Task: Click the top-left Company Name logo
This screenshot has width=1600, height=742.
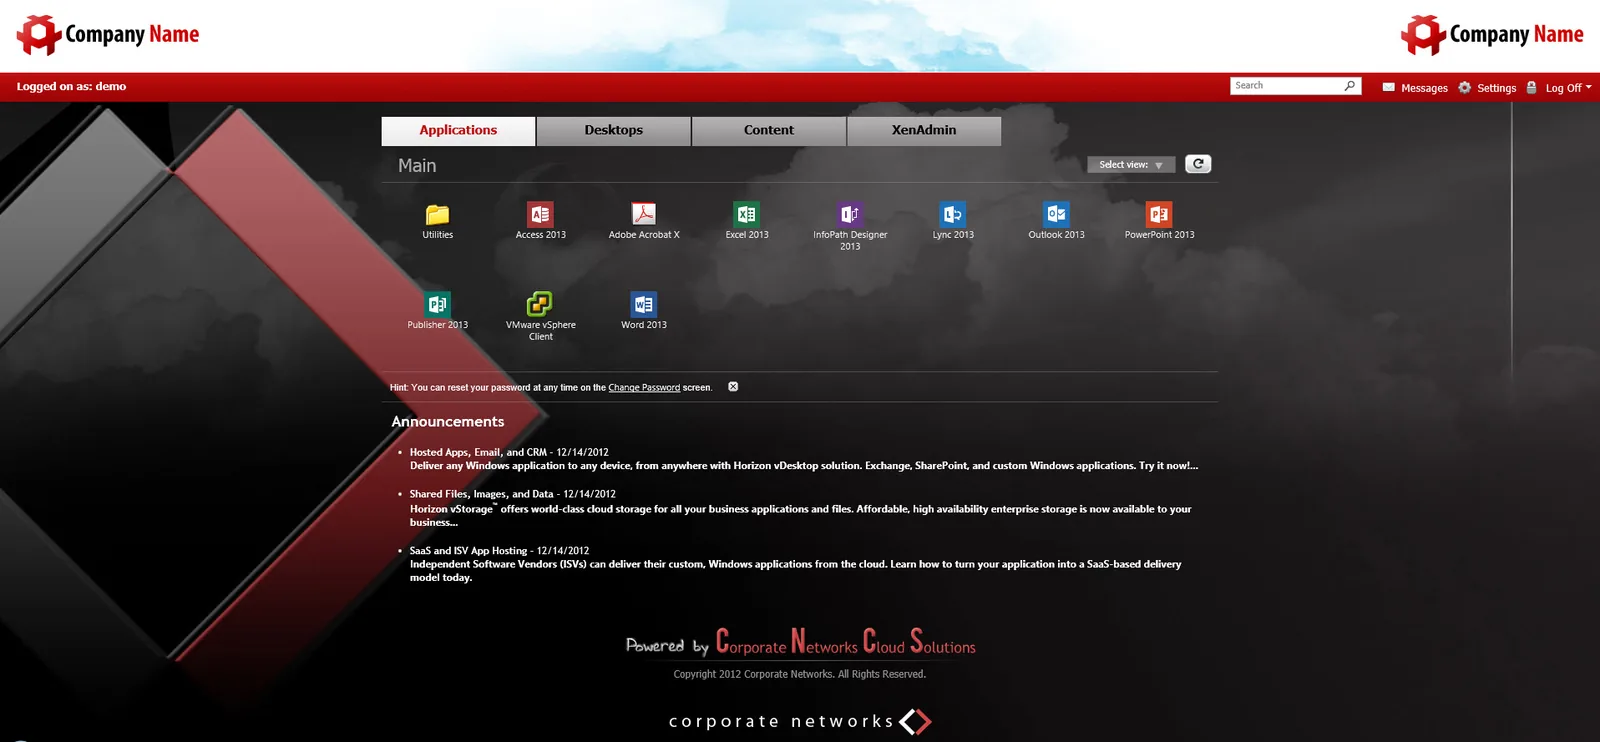Action: (108, 35)
